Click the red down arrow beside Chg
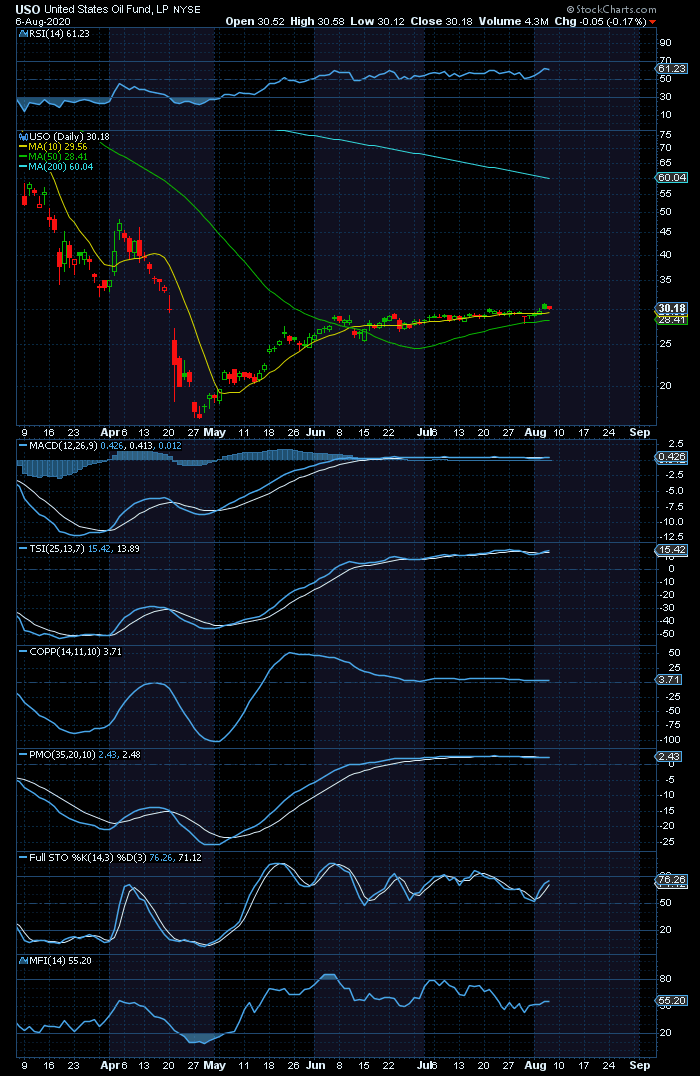Image resolution: width=700 pixels, height=1076 pixels. pos(652,22)
